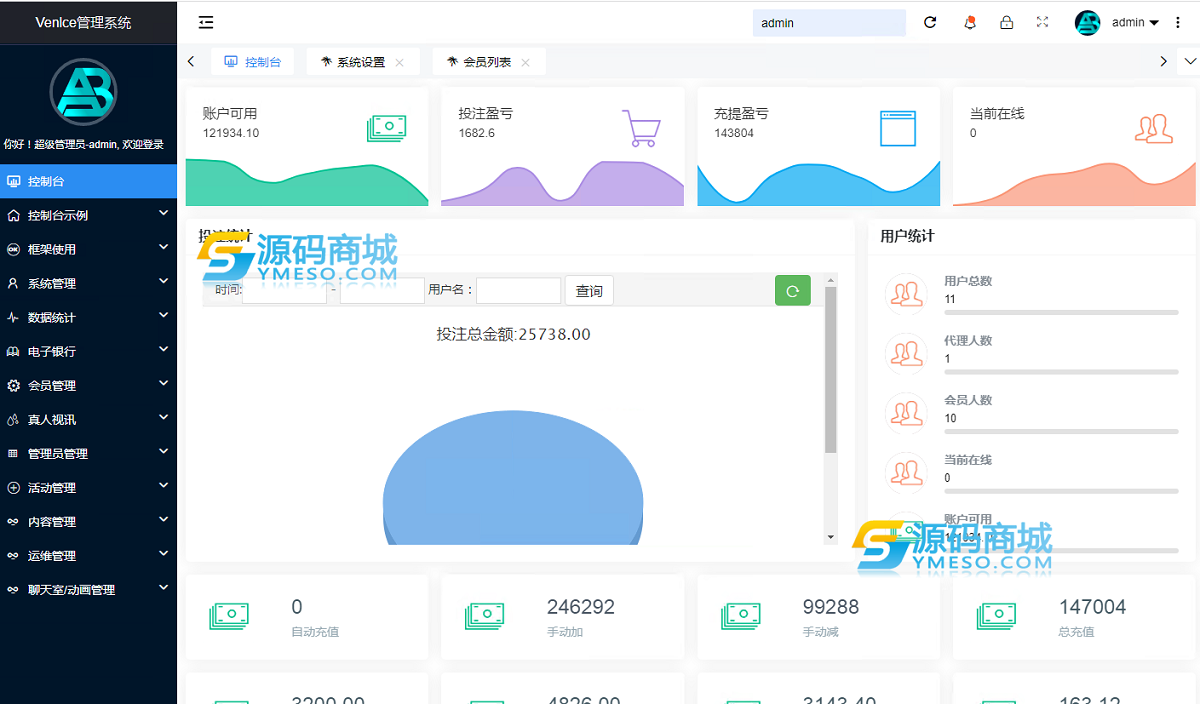The image size is (1200, 704).
Task: Close the 系统设置 tab
Action: 400,62
